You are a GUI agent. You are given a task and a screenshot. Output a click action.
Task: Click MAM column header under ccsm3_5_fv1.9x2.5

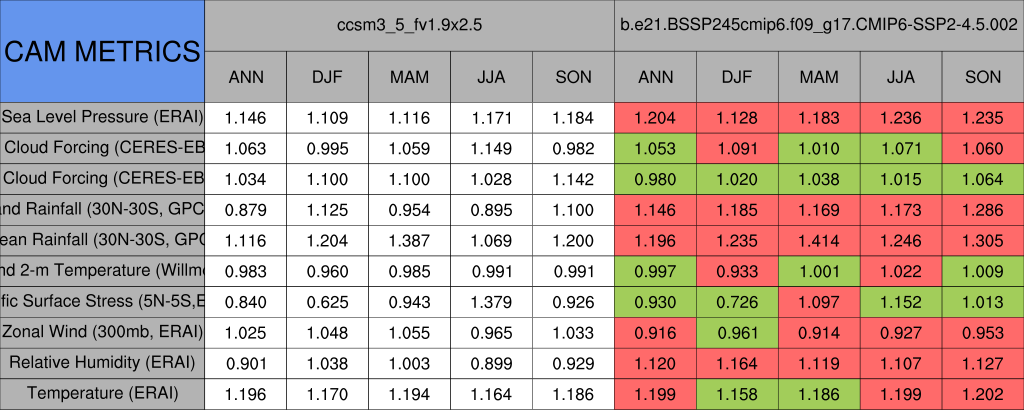[409, 77]
